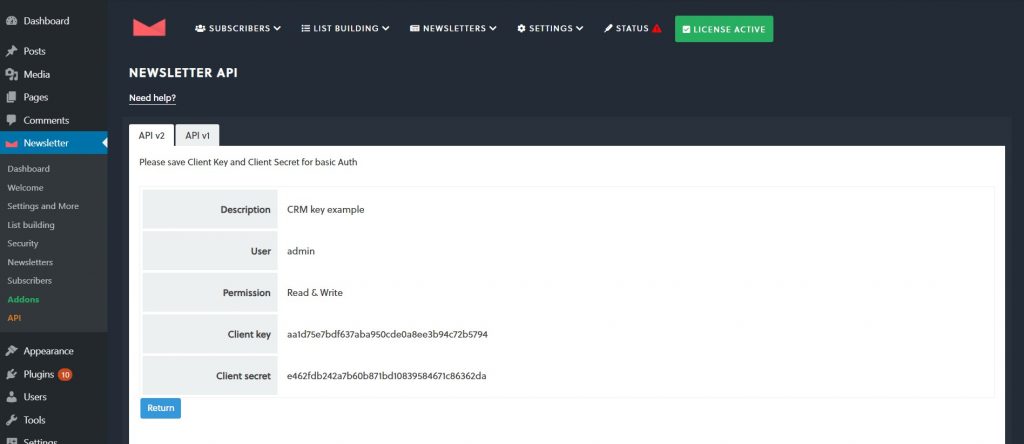Open List building in sidebar submenu

pos(31,225)
